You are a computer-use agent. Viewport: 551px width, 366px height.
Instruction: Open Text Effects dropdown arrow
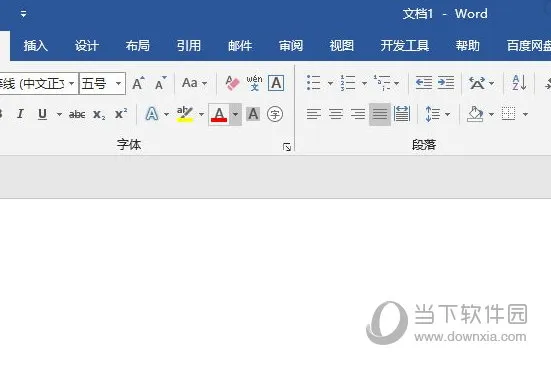167,114
